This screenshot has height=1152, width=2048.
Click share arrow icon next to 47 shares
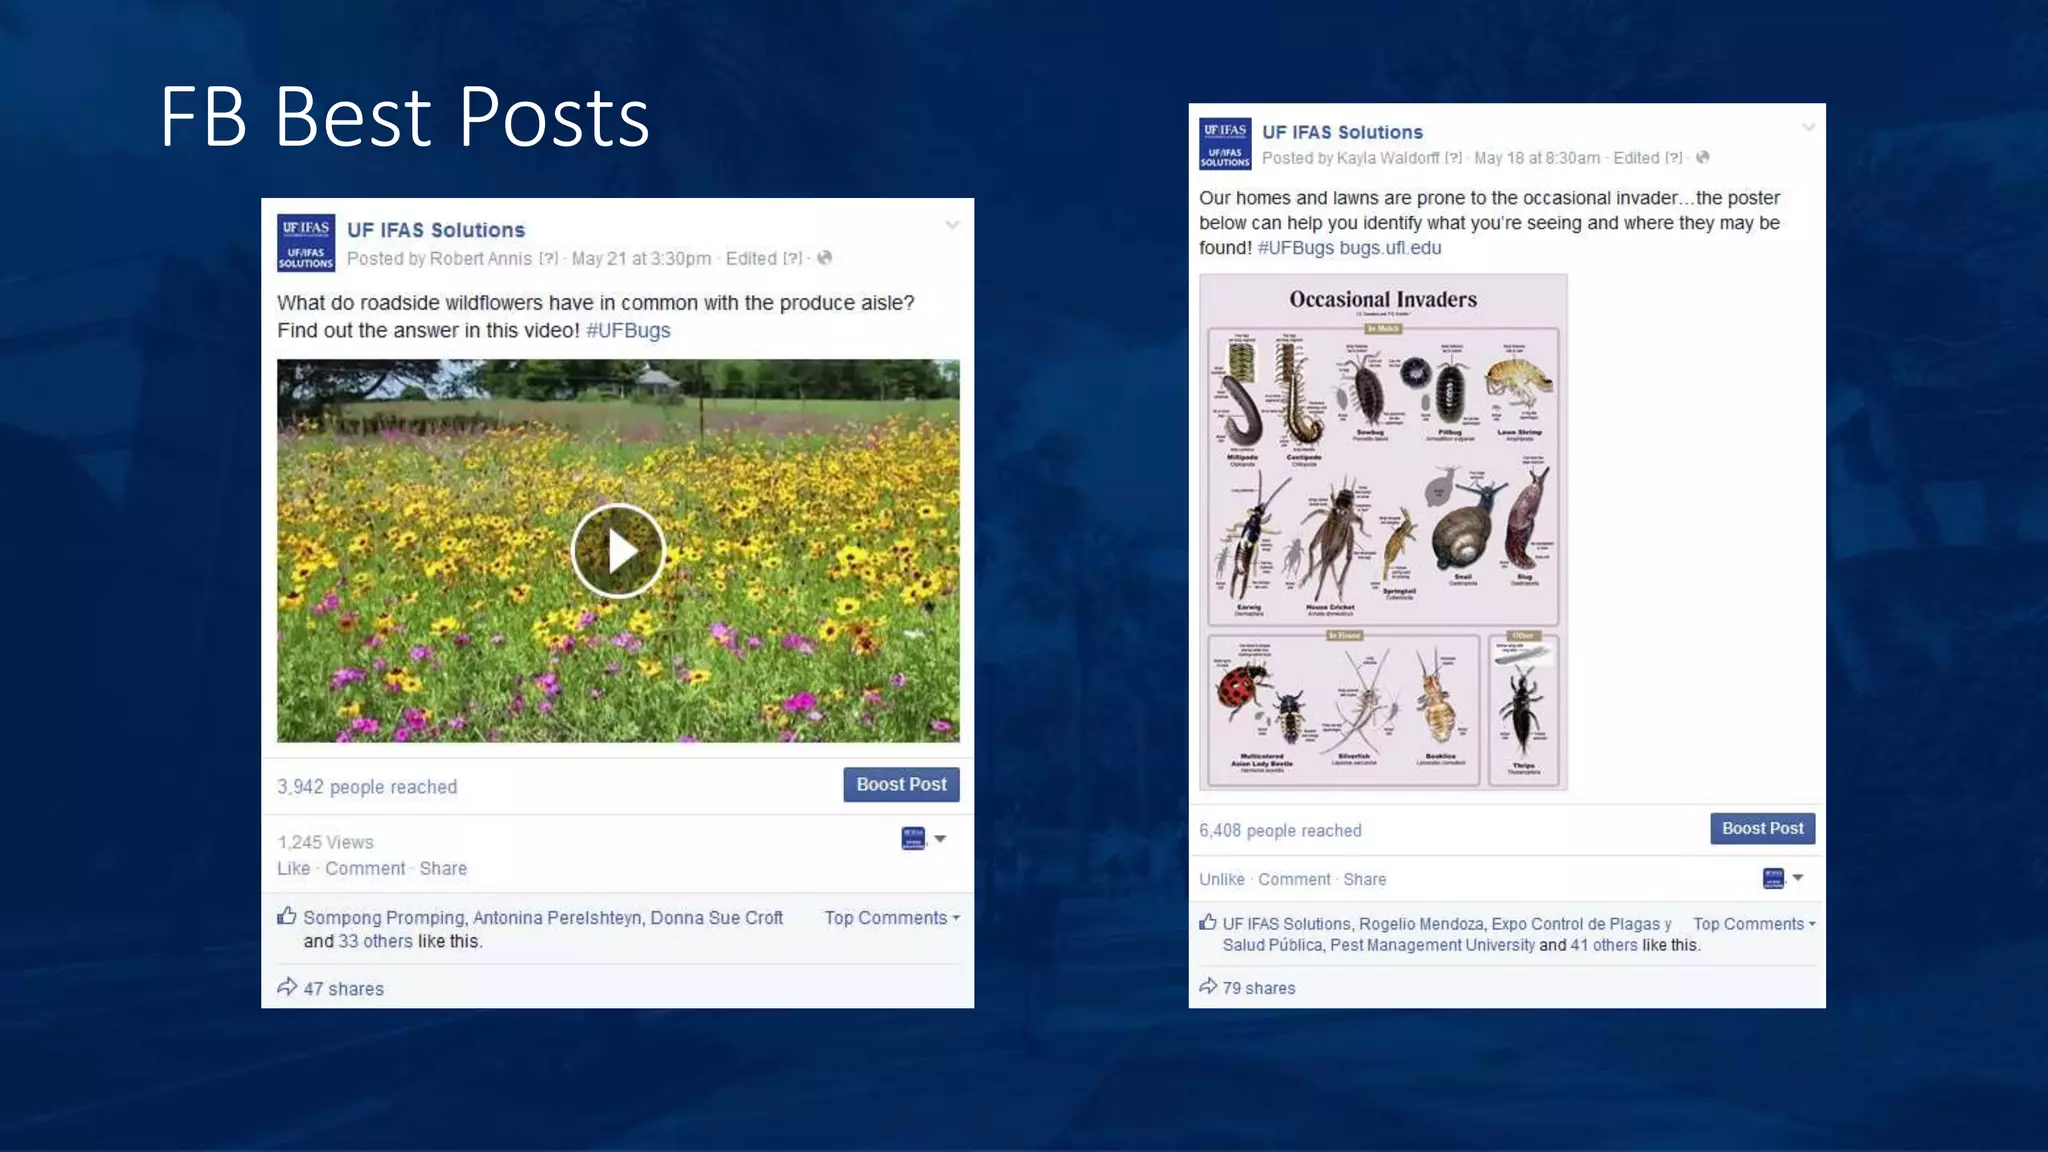[x=287, y=988]
